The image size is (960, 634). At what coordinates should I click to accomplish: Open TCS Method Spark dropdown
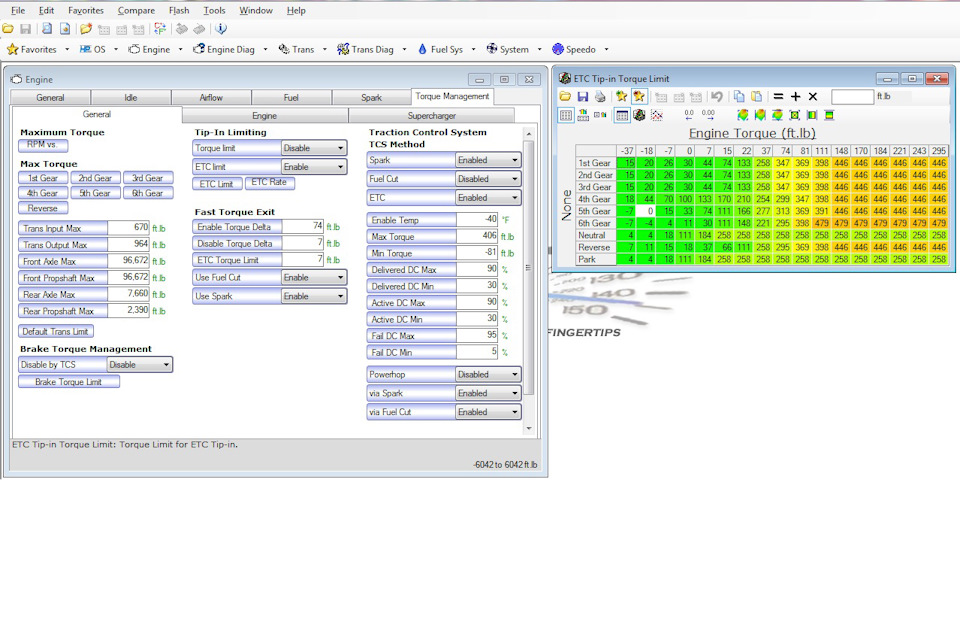pos(489,160)
